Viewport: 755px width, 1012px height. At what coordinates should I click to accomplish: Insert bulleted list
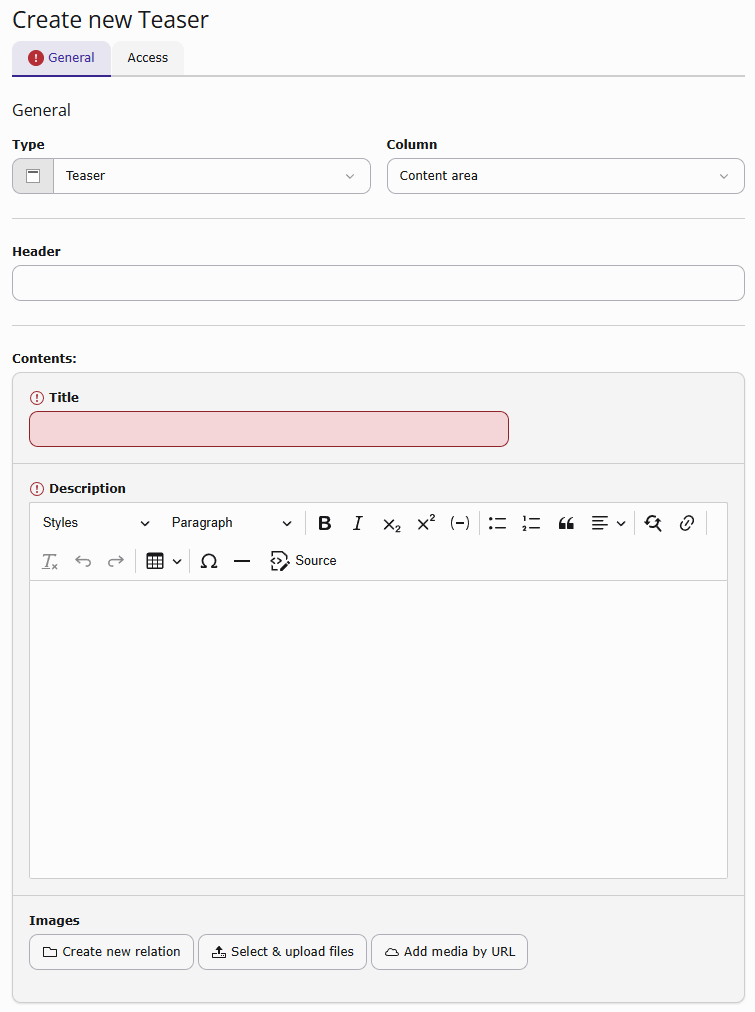click(x=497, y=523)
